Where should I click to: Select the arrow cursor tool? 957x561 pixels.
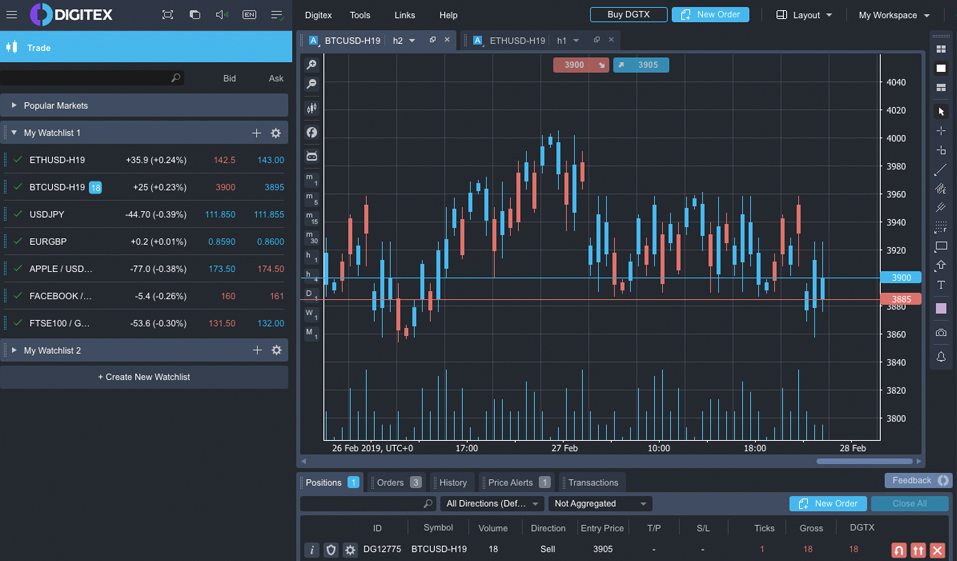(941, 112)
